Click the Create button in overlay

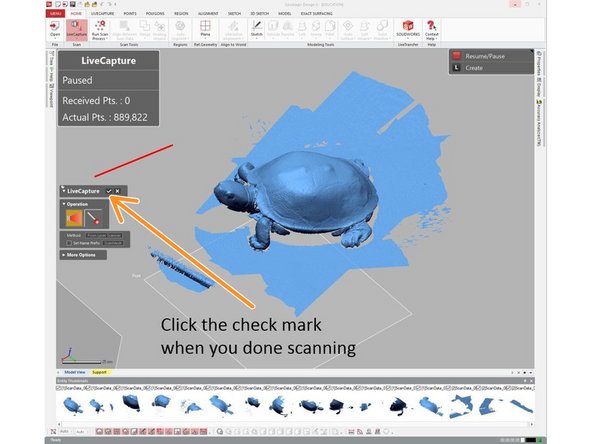pyautogui.click(x=474, y=68)
